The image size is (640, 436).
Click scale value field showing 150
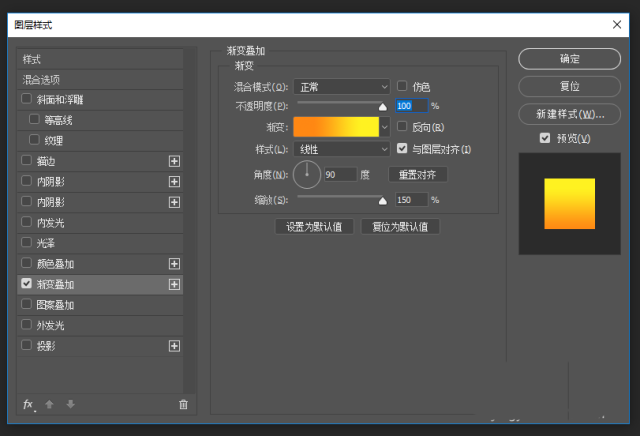pos(411,200)
